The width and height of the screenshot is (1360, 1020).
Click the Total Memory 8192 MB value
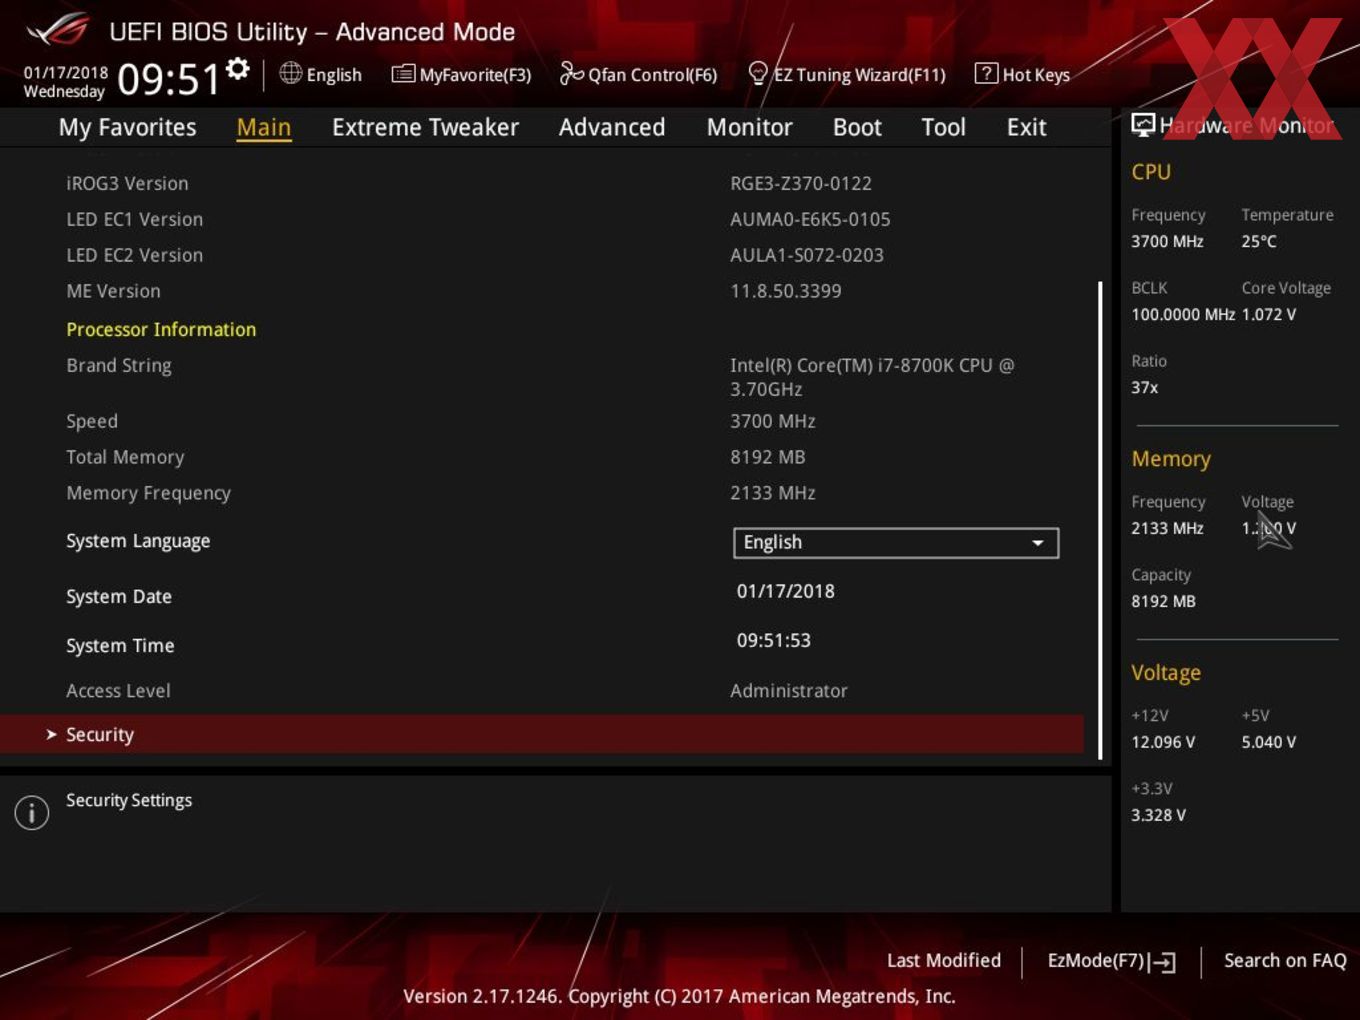[768, 457]
